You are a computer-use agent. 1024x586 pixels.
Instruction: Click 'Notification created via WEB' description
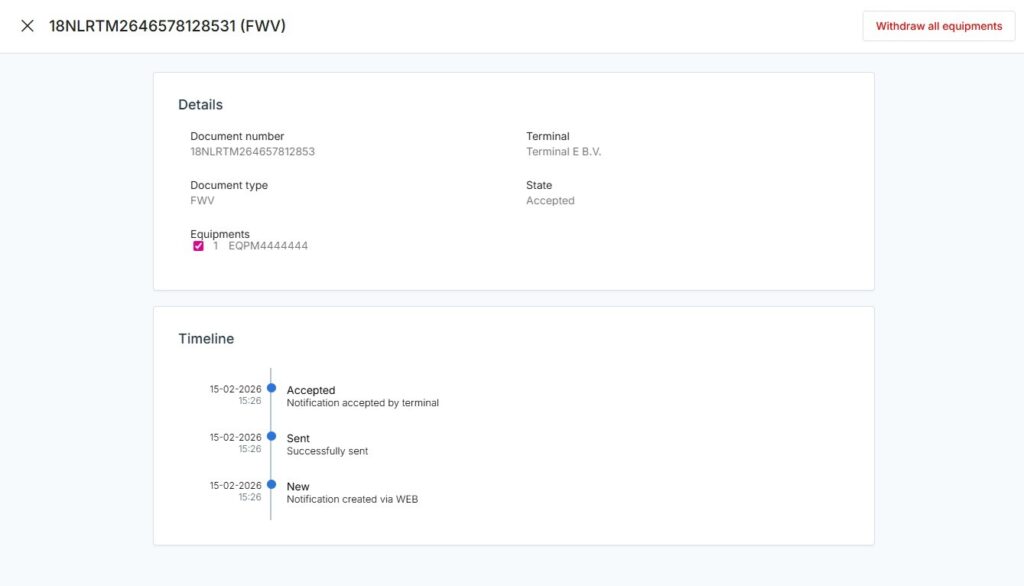click(352, 499)
